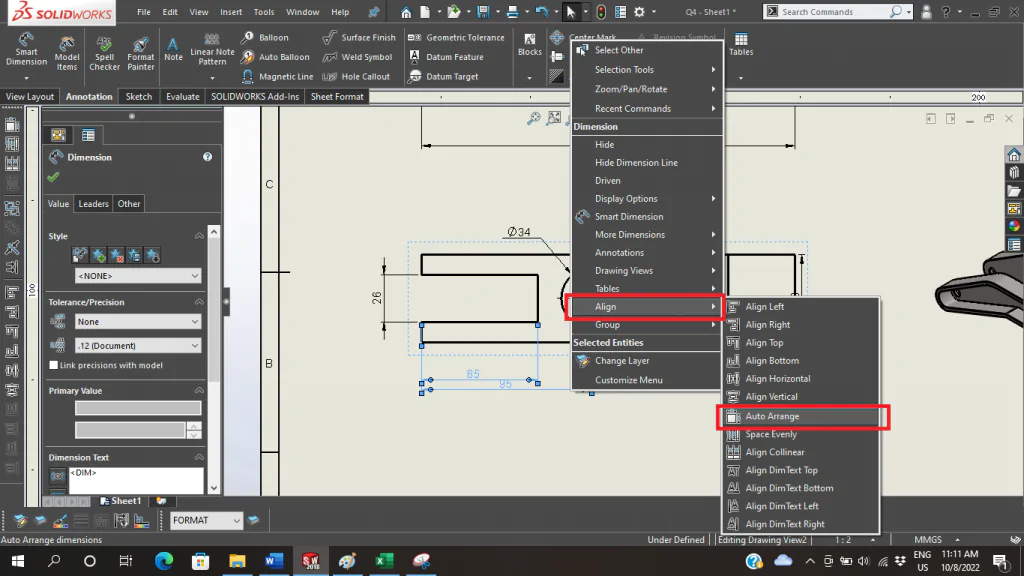The image size is (1024, 576).
Task: Open the Style dropdown set to NONE
Action: tap(138, 276)
